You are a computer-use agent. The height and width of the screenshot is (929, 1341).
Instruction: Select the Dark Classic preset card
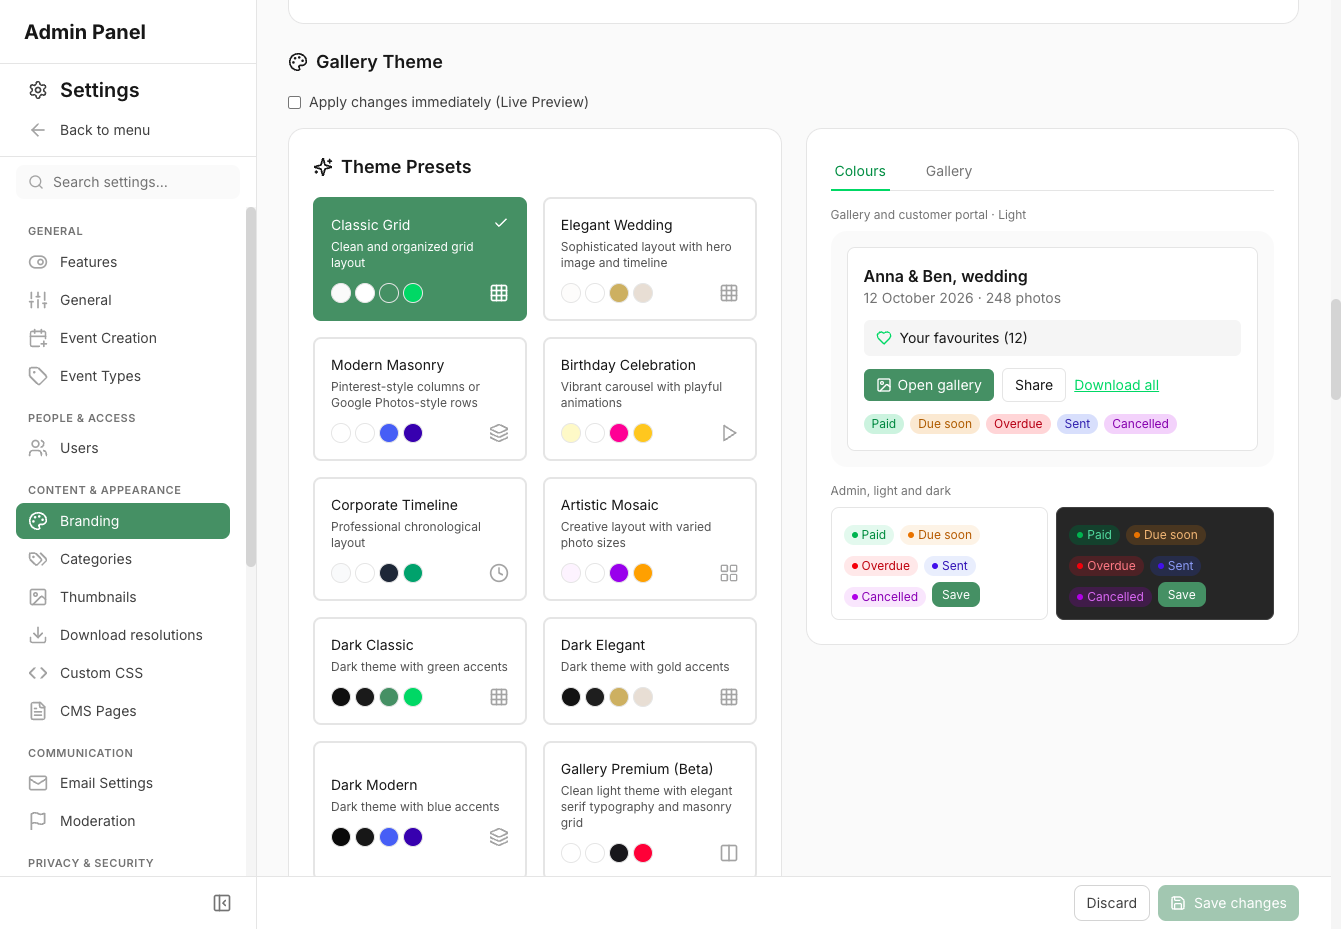(420, 671)
